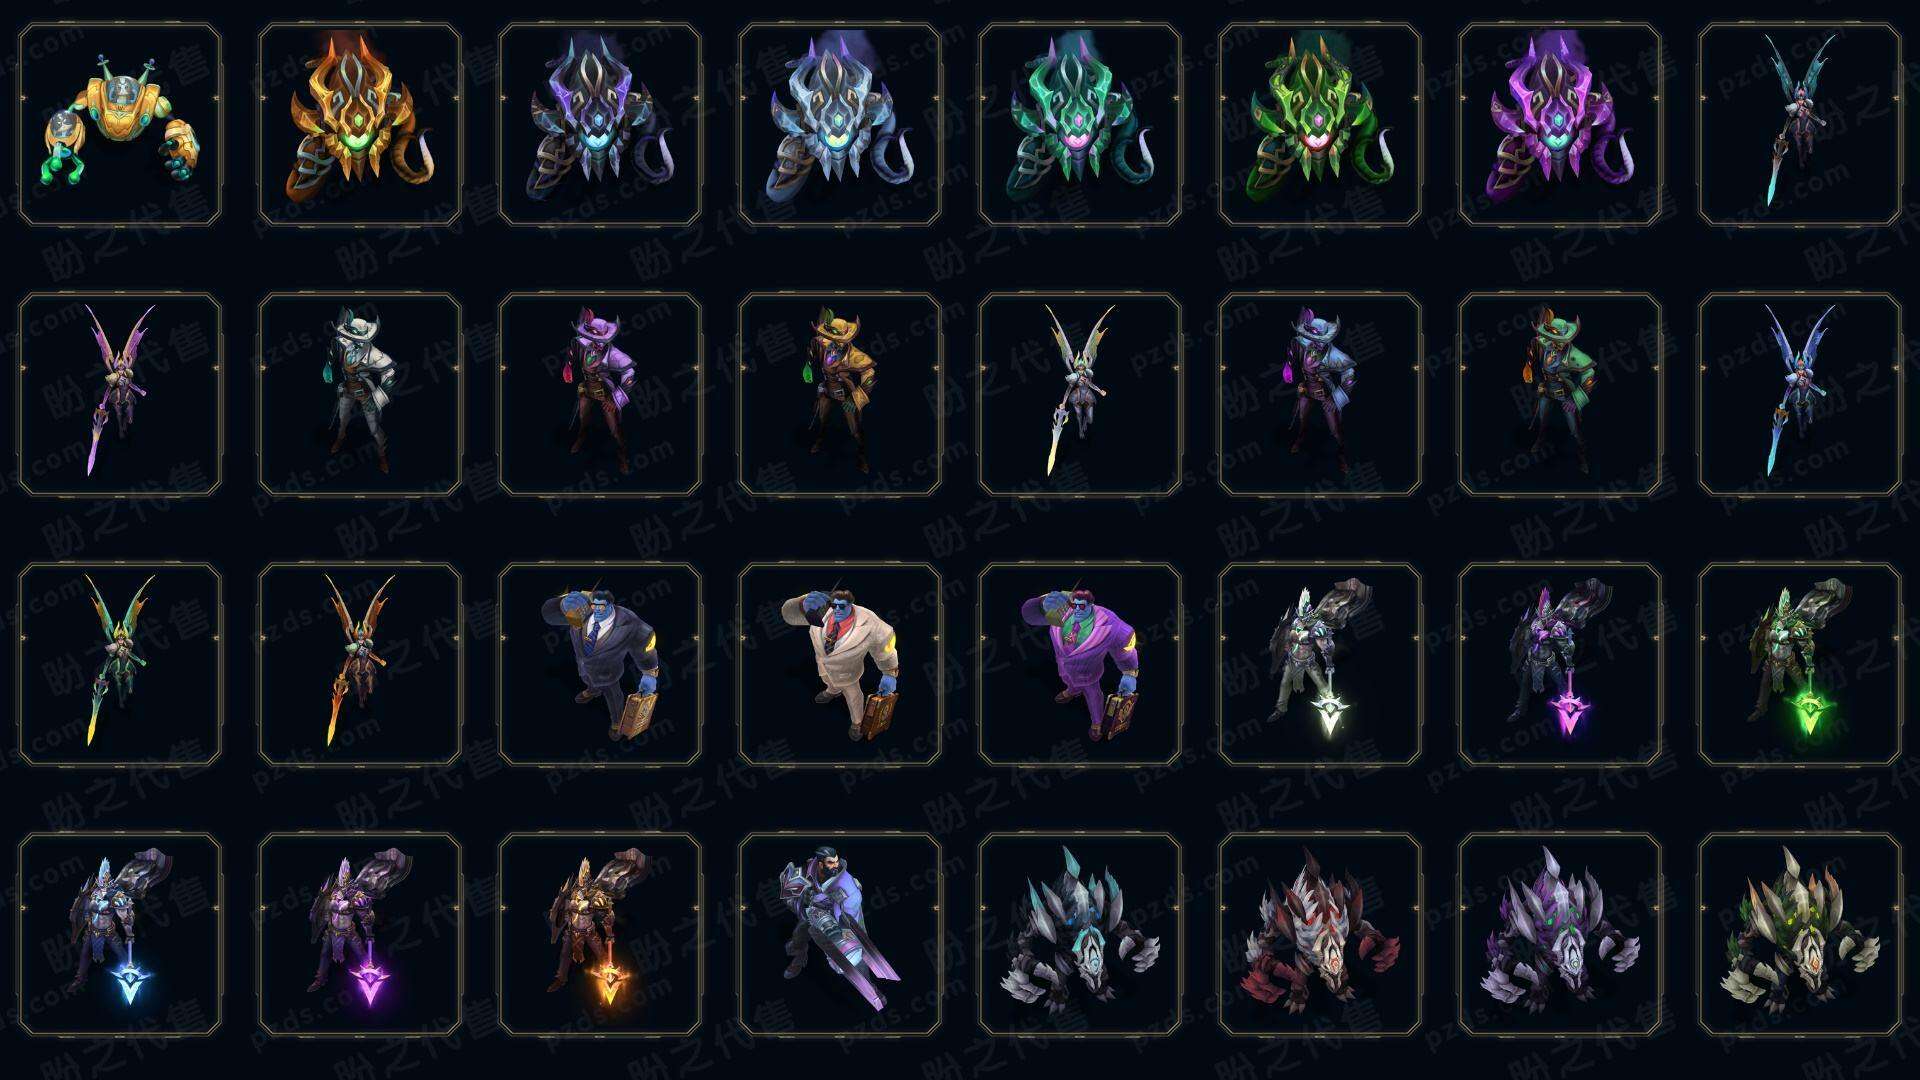Click the orange flaming Vel'Koz chroma
This screenshot has height=1080, width=1920.
point(360,125)
